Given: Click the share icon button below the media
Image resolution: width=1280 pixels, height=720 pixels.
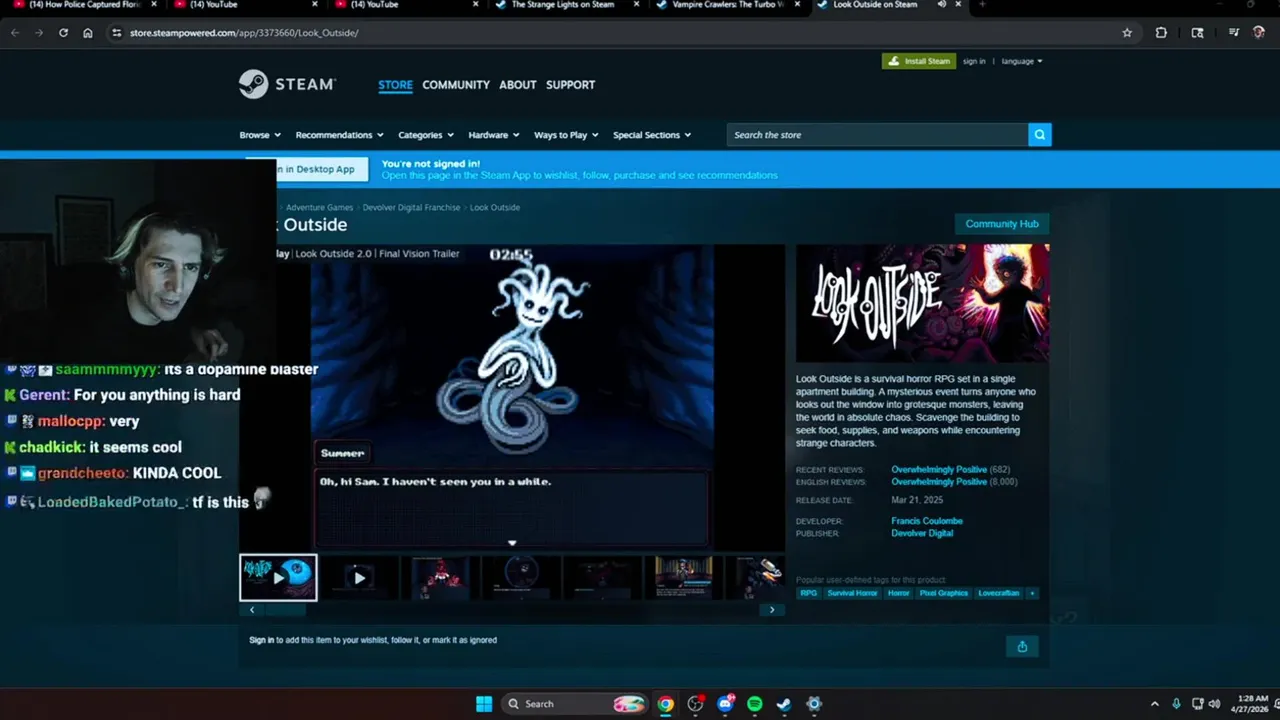Looking at the screenshot, I should pyautogui.click(x=1022, y=646).
